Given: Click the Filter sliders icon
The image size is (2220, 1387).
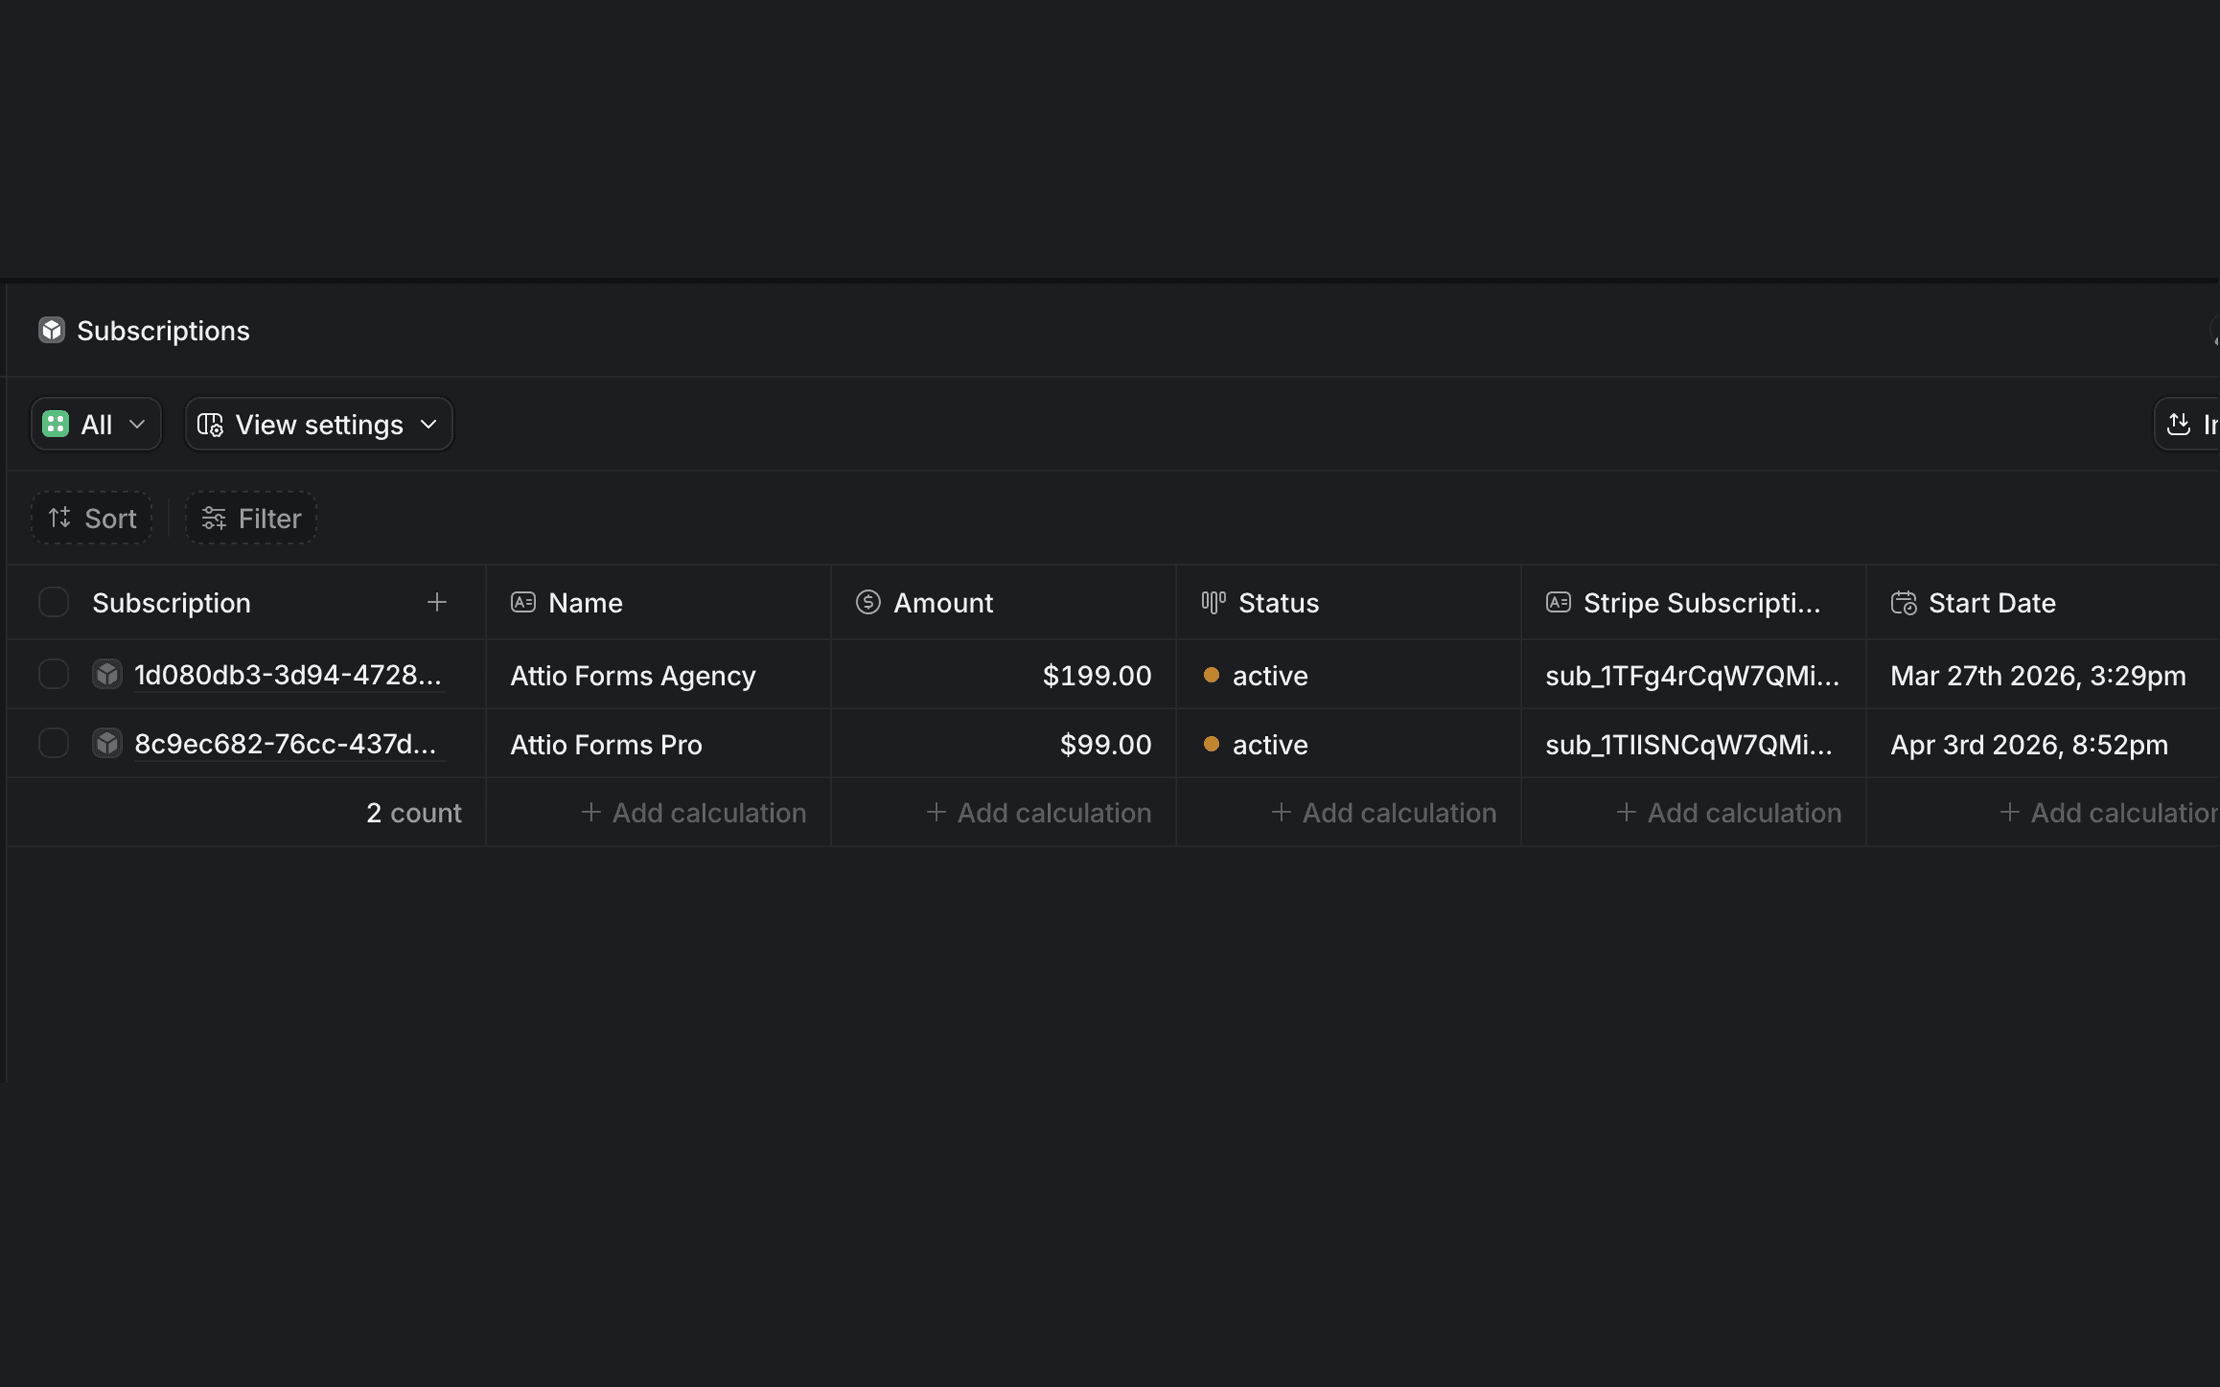Looking at the screenshot, I should (x=213, y=518).
